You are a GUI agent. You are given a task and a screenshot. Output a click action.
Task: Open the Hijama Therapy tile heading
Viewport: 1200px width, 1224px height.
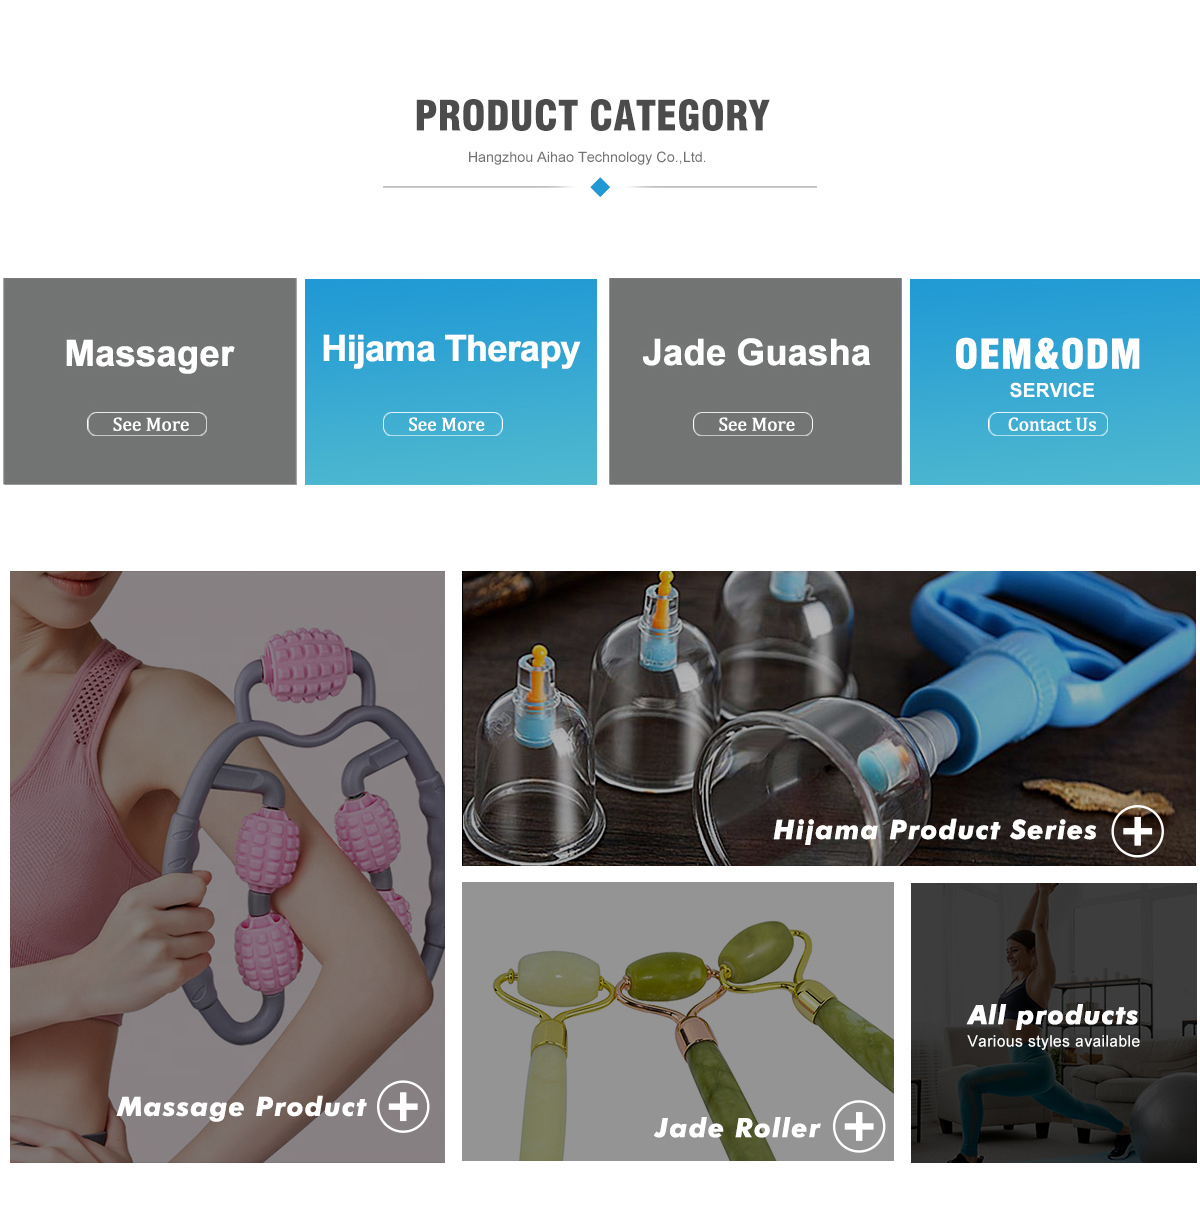[451, 349]
